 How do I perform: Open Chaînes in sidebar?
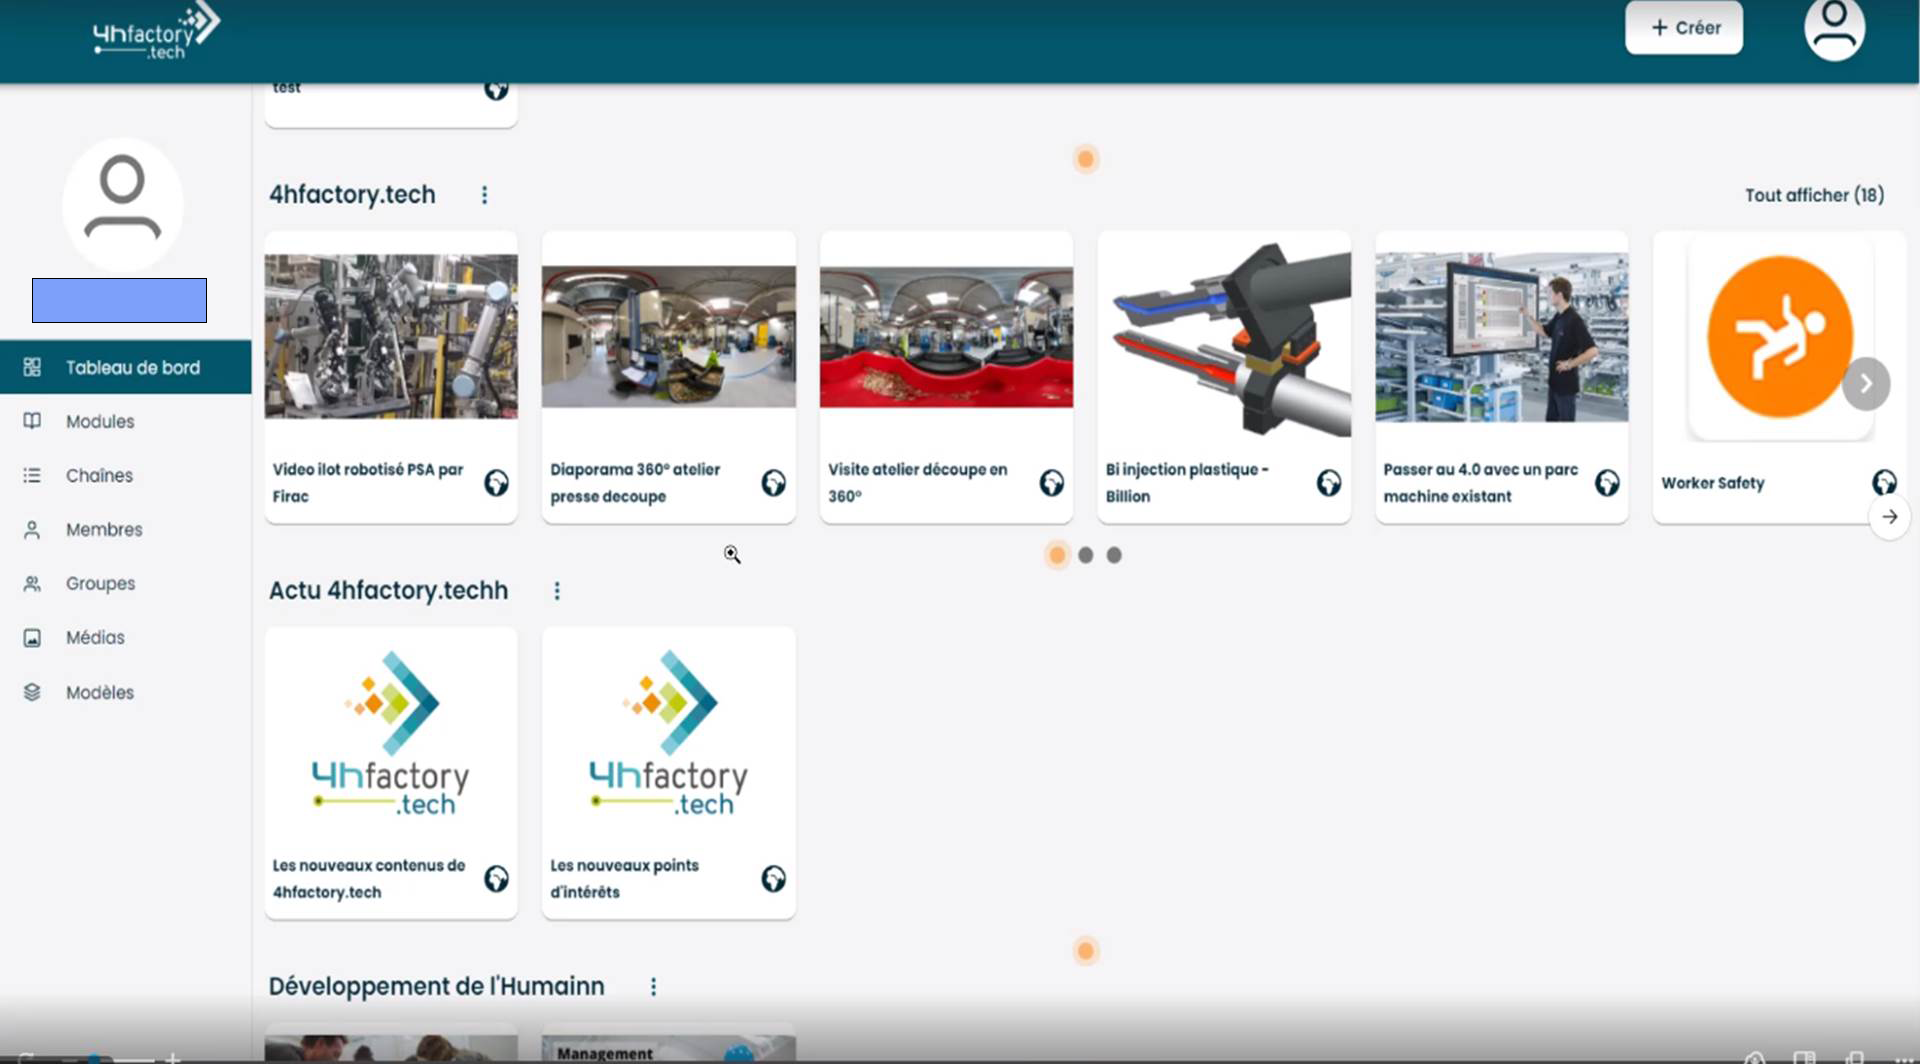coord(99,475)
